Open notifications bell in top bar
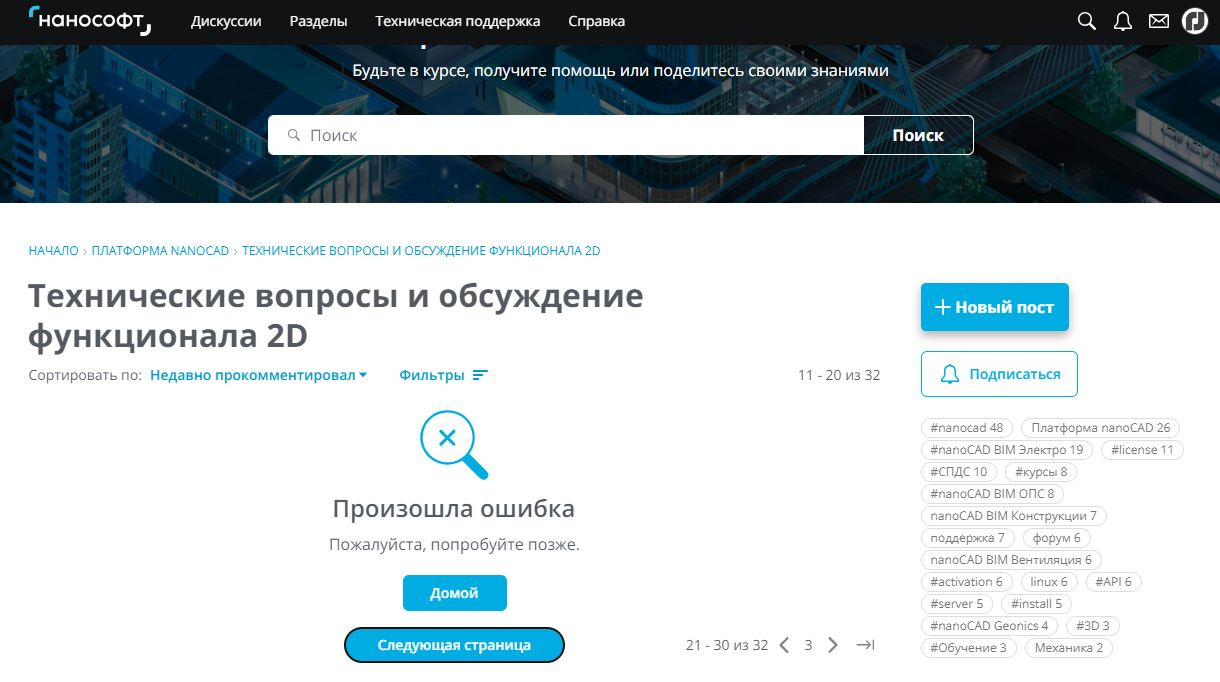The height and width of the screenshot is (682, 1220). pos(1123,21)
